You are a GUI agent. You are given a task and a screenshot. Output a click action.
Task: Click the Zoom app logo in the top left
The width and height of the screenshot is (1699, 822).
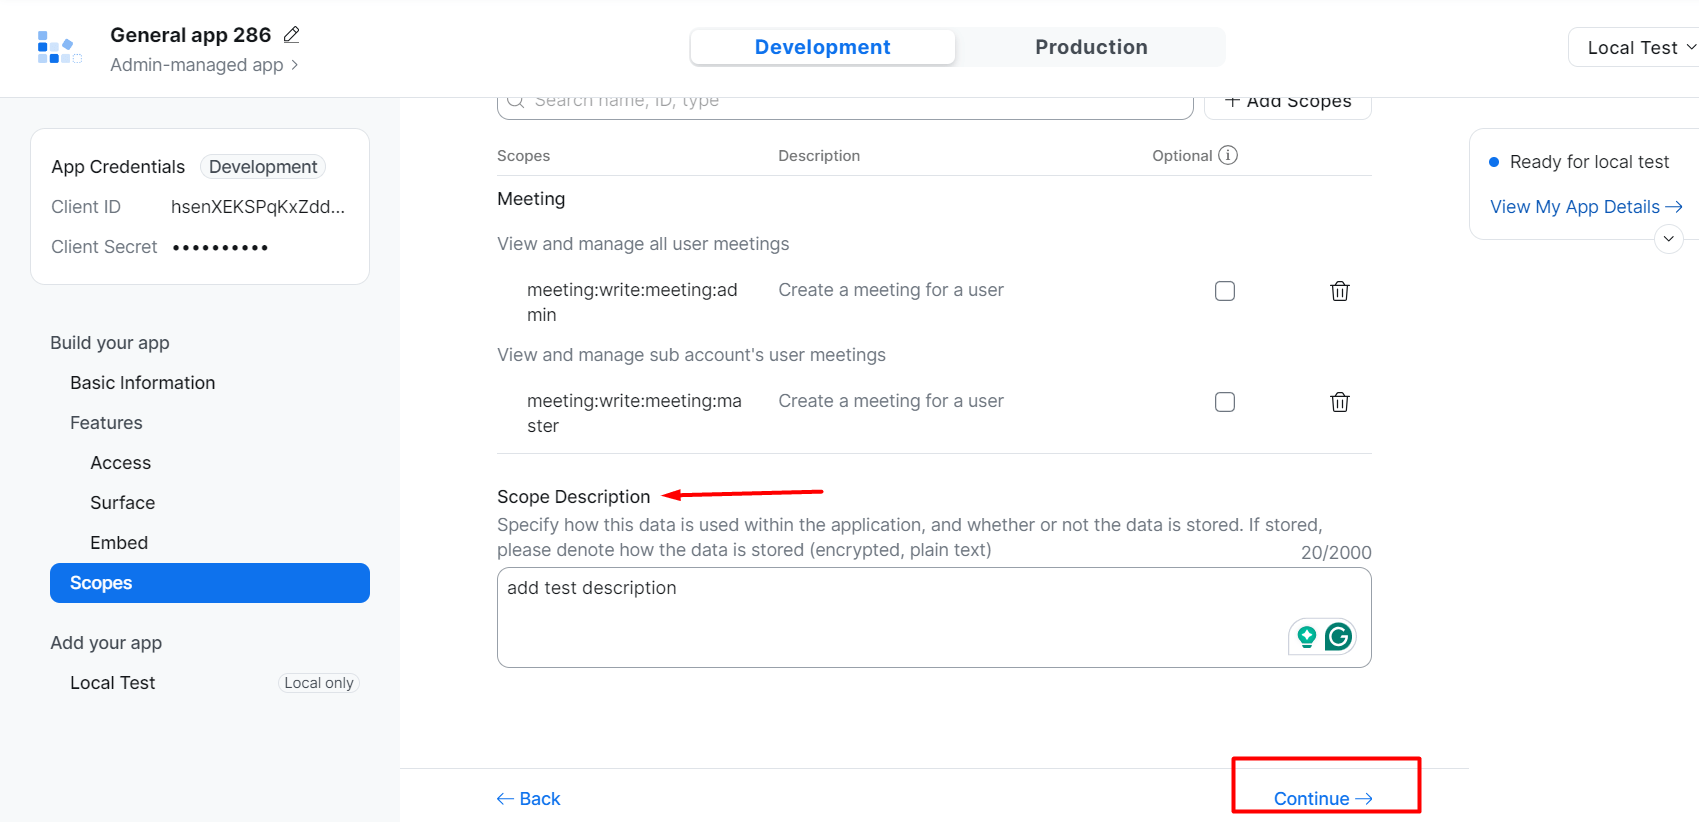tap(58, 46)
